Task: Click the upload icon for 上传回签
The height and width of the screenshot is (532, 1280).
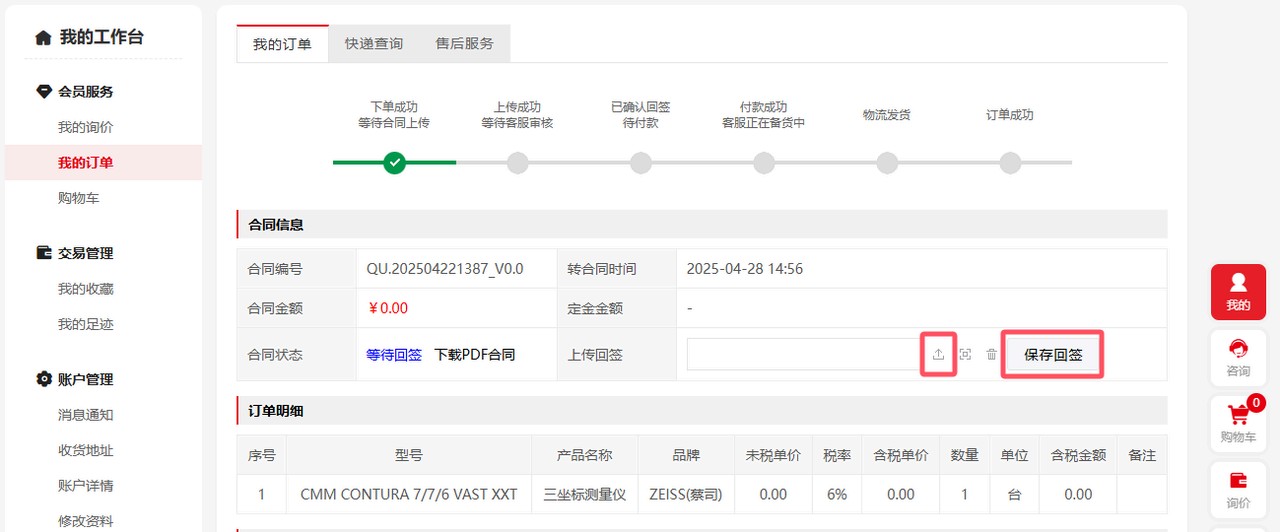Action: [938, 354]
